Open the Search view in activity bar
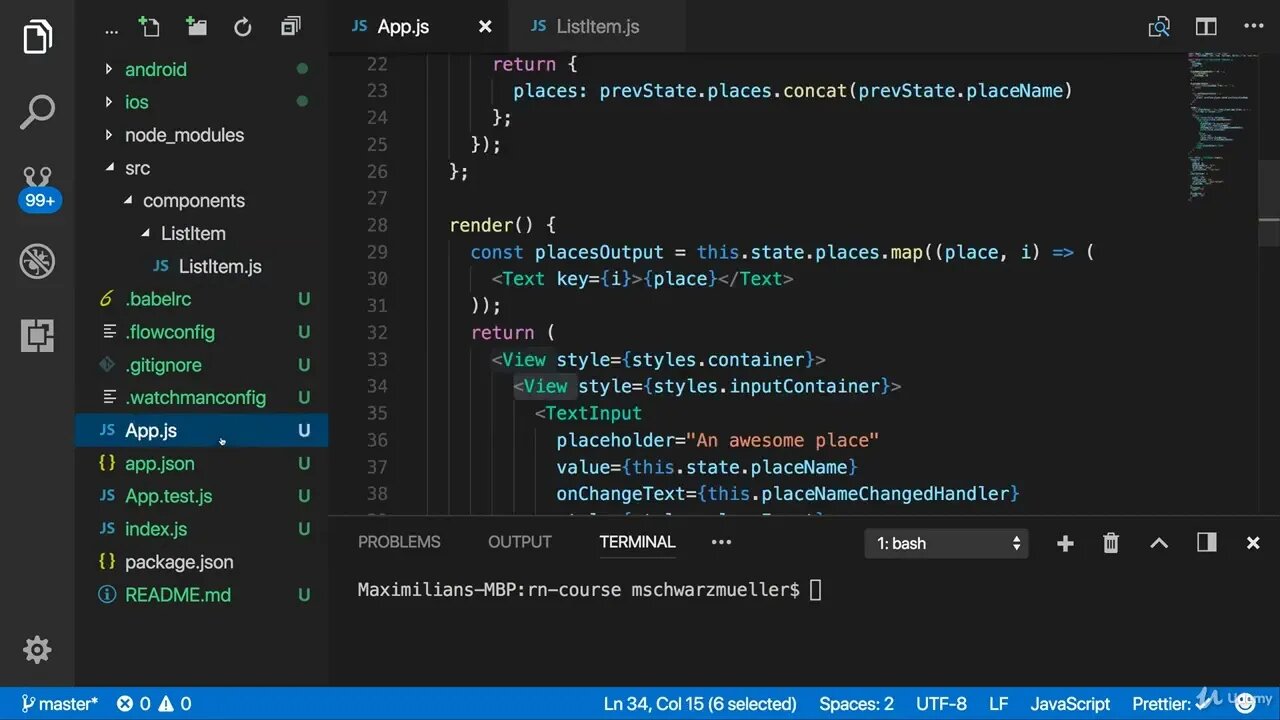The width and height of the screenshot is (1280, 720). coord(37,113)
